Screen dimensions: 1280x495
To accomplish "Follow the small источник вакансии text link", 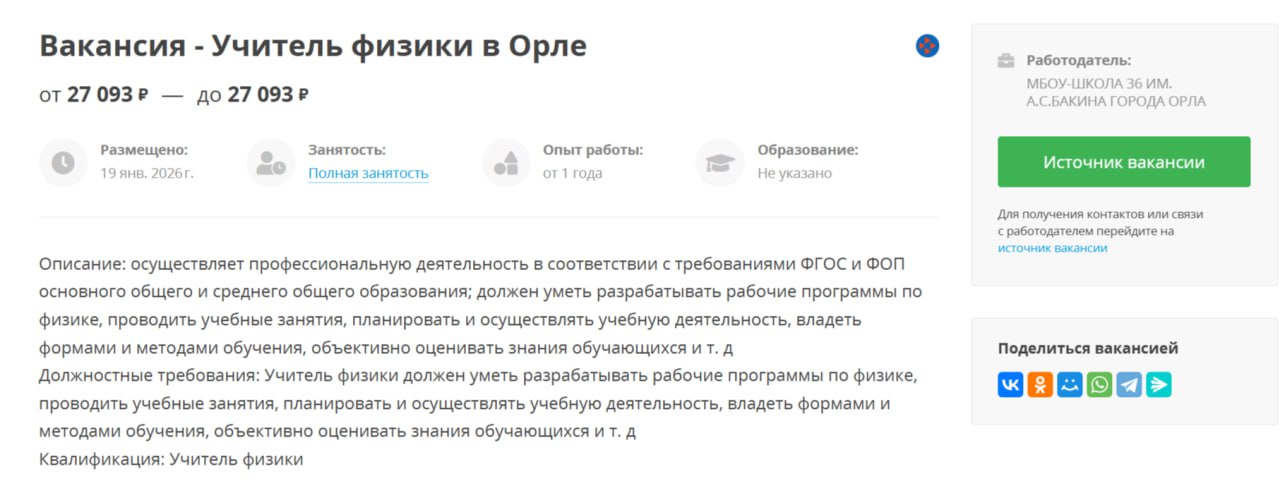I will 1052,248.
